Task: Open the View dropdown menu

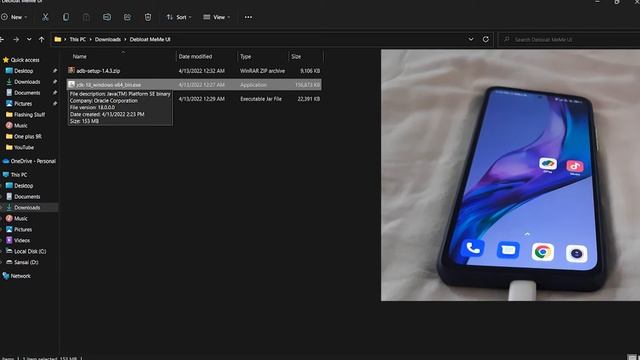Action: 217,17
